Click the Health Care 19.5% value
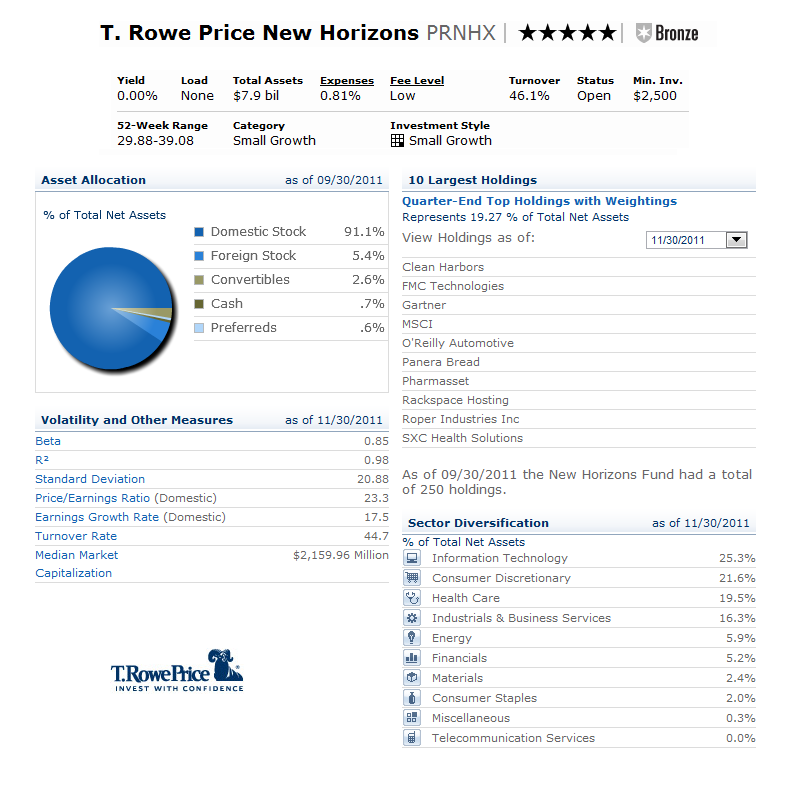The height and width of the screenshot is (788, 800). coord(737,598)
